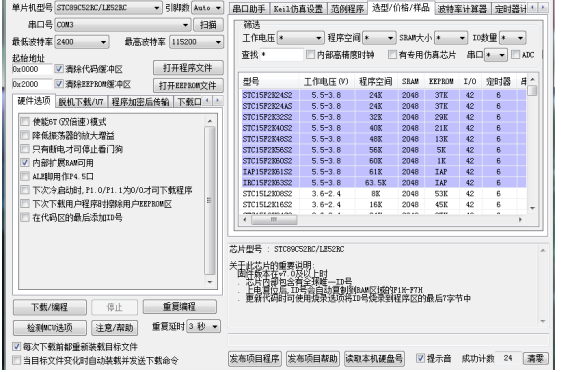Click 重复编程 button
The image size is (576, 372).
tap(179, 307)
